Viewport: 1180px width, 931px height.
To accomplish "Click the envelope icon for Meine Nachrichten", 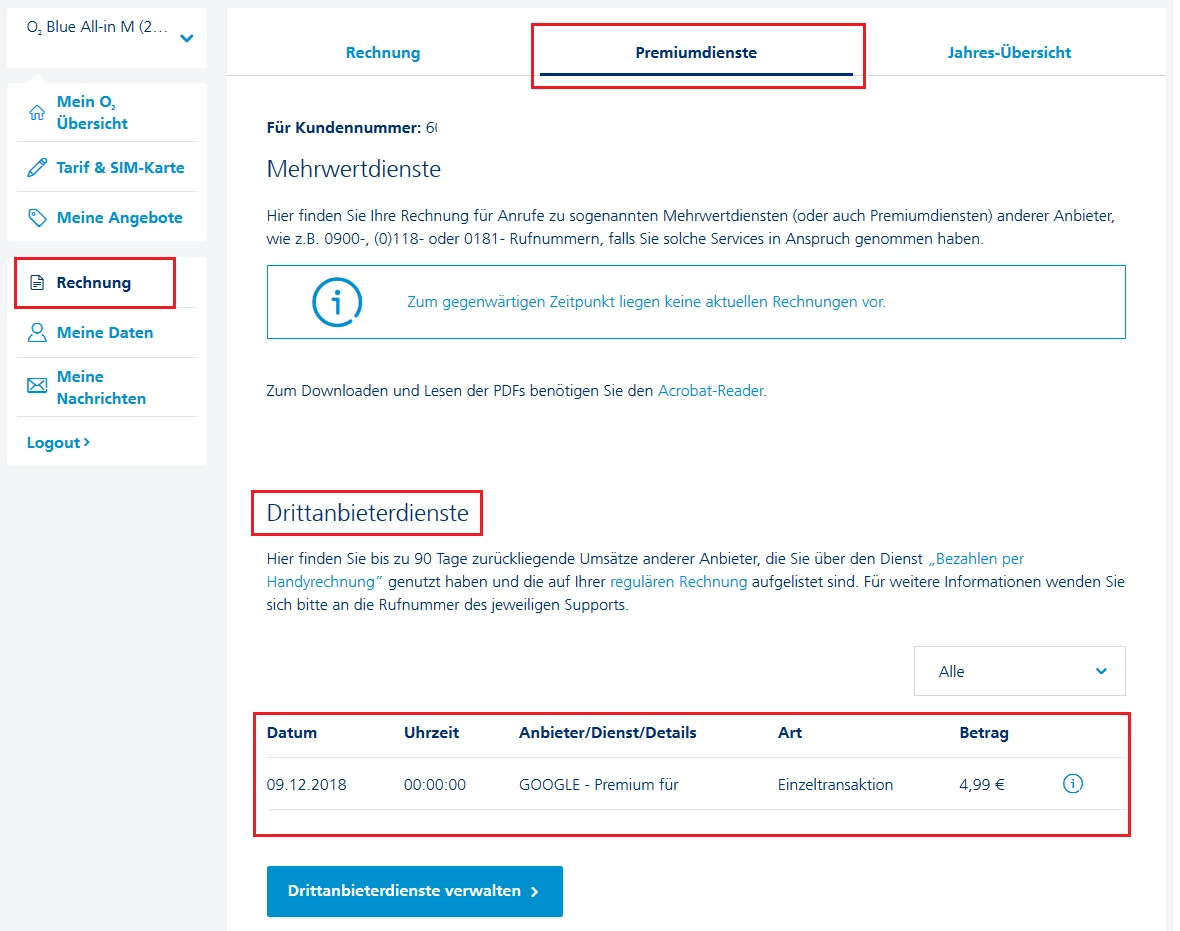I will point(37,386).
